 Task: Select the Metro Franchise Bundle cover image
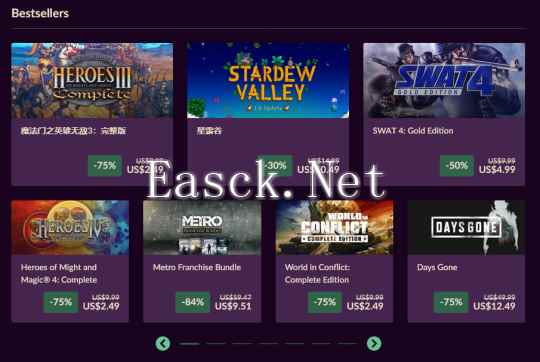(x=202, y=228)
